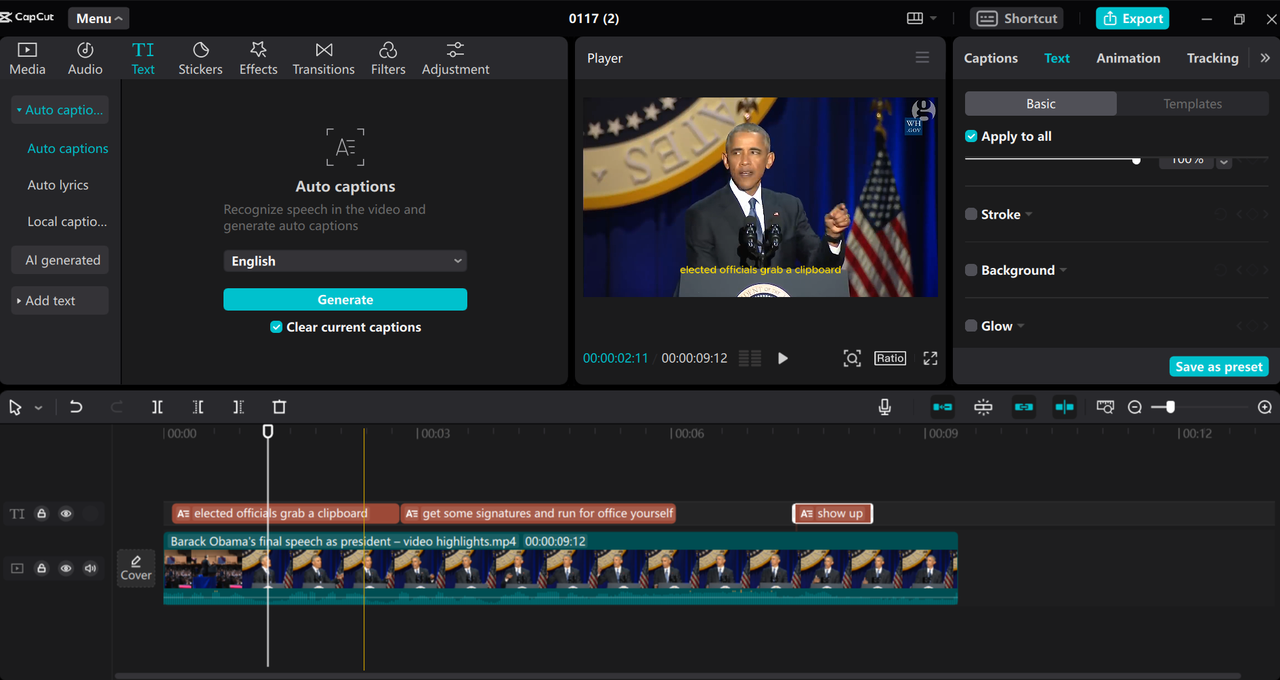Click the timeline zoom-to-fit ruler icon

(1105, 407)
